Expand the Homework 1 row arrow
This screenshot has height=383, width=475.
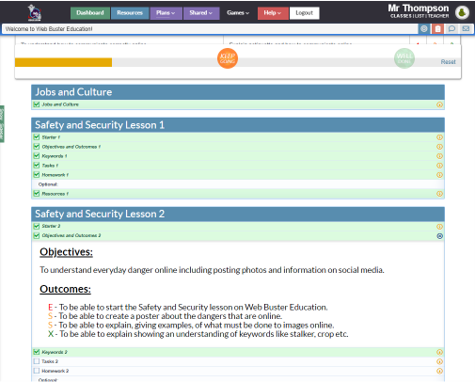coord(440,175)
